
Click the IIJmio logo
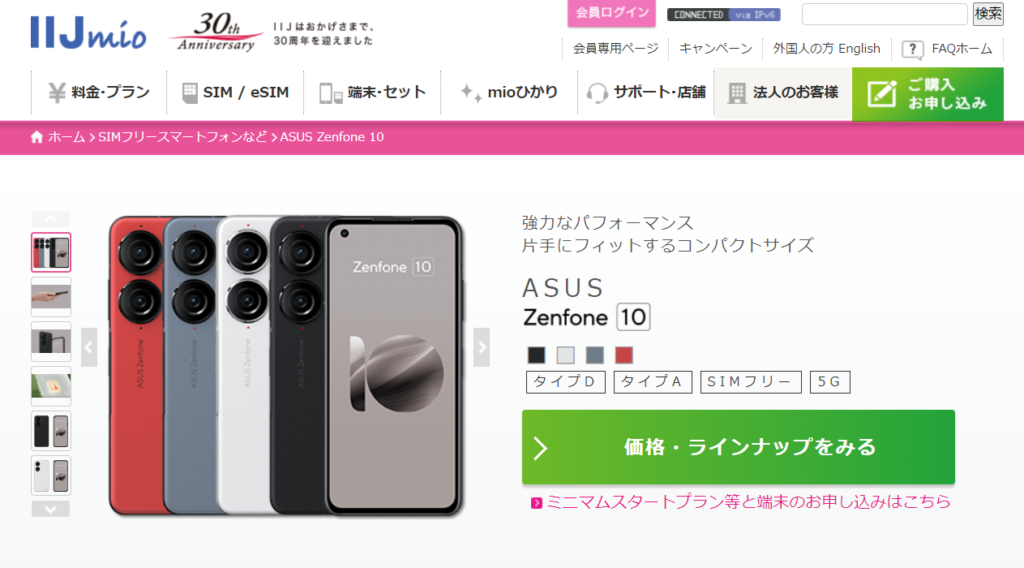coord(88,32)
